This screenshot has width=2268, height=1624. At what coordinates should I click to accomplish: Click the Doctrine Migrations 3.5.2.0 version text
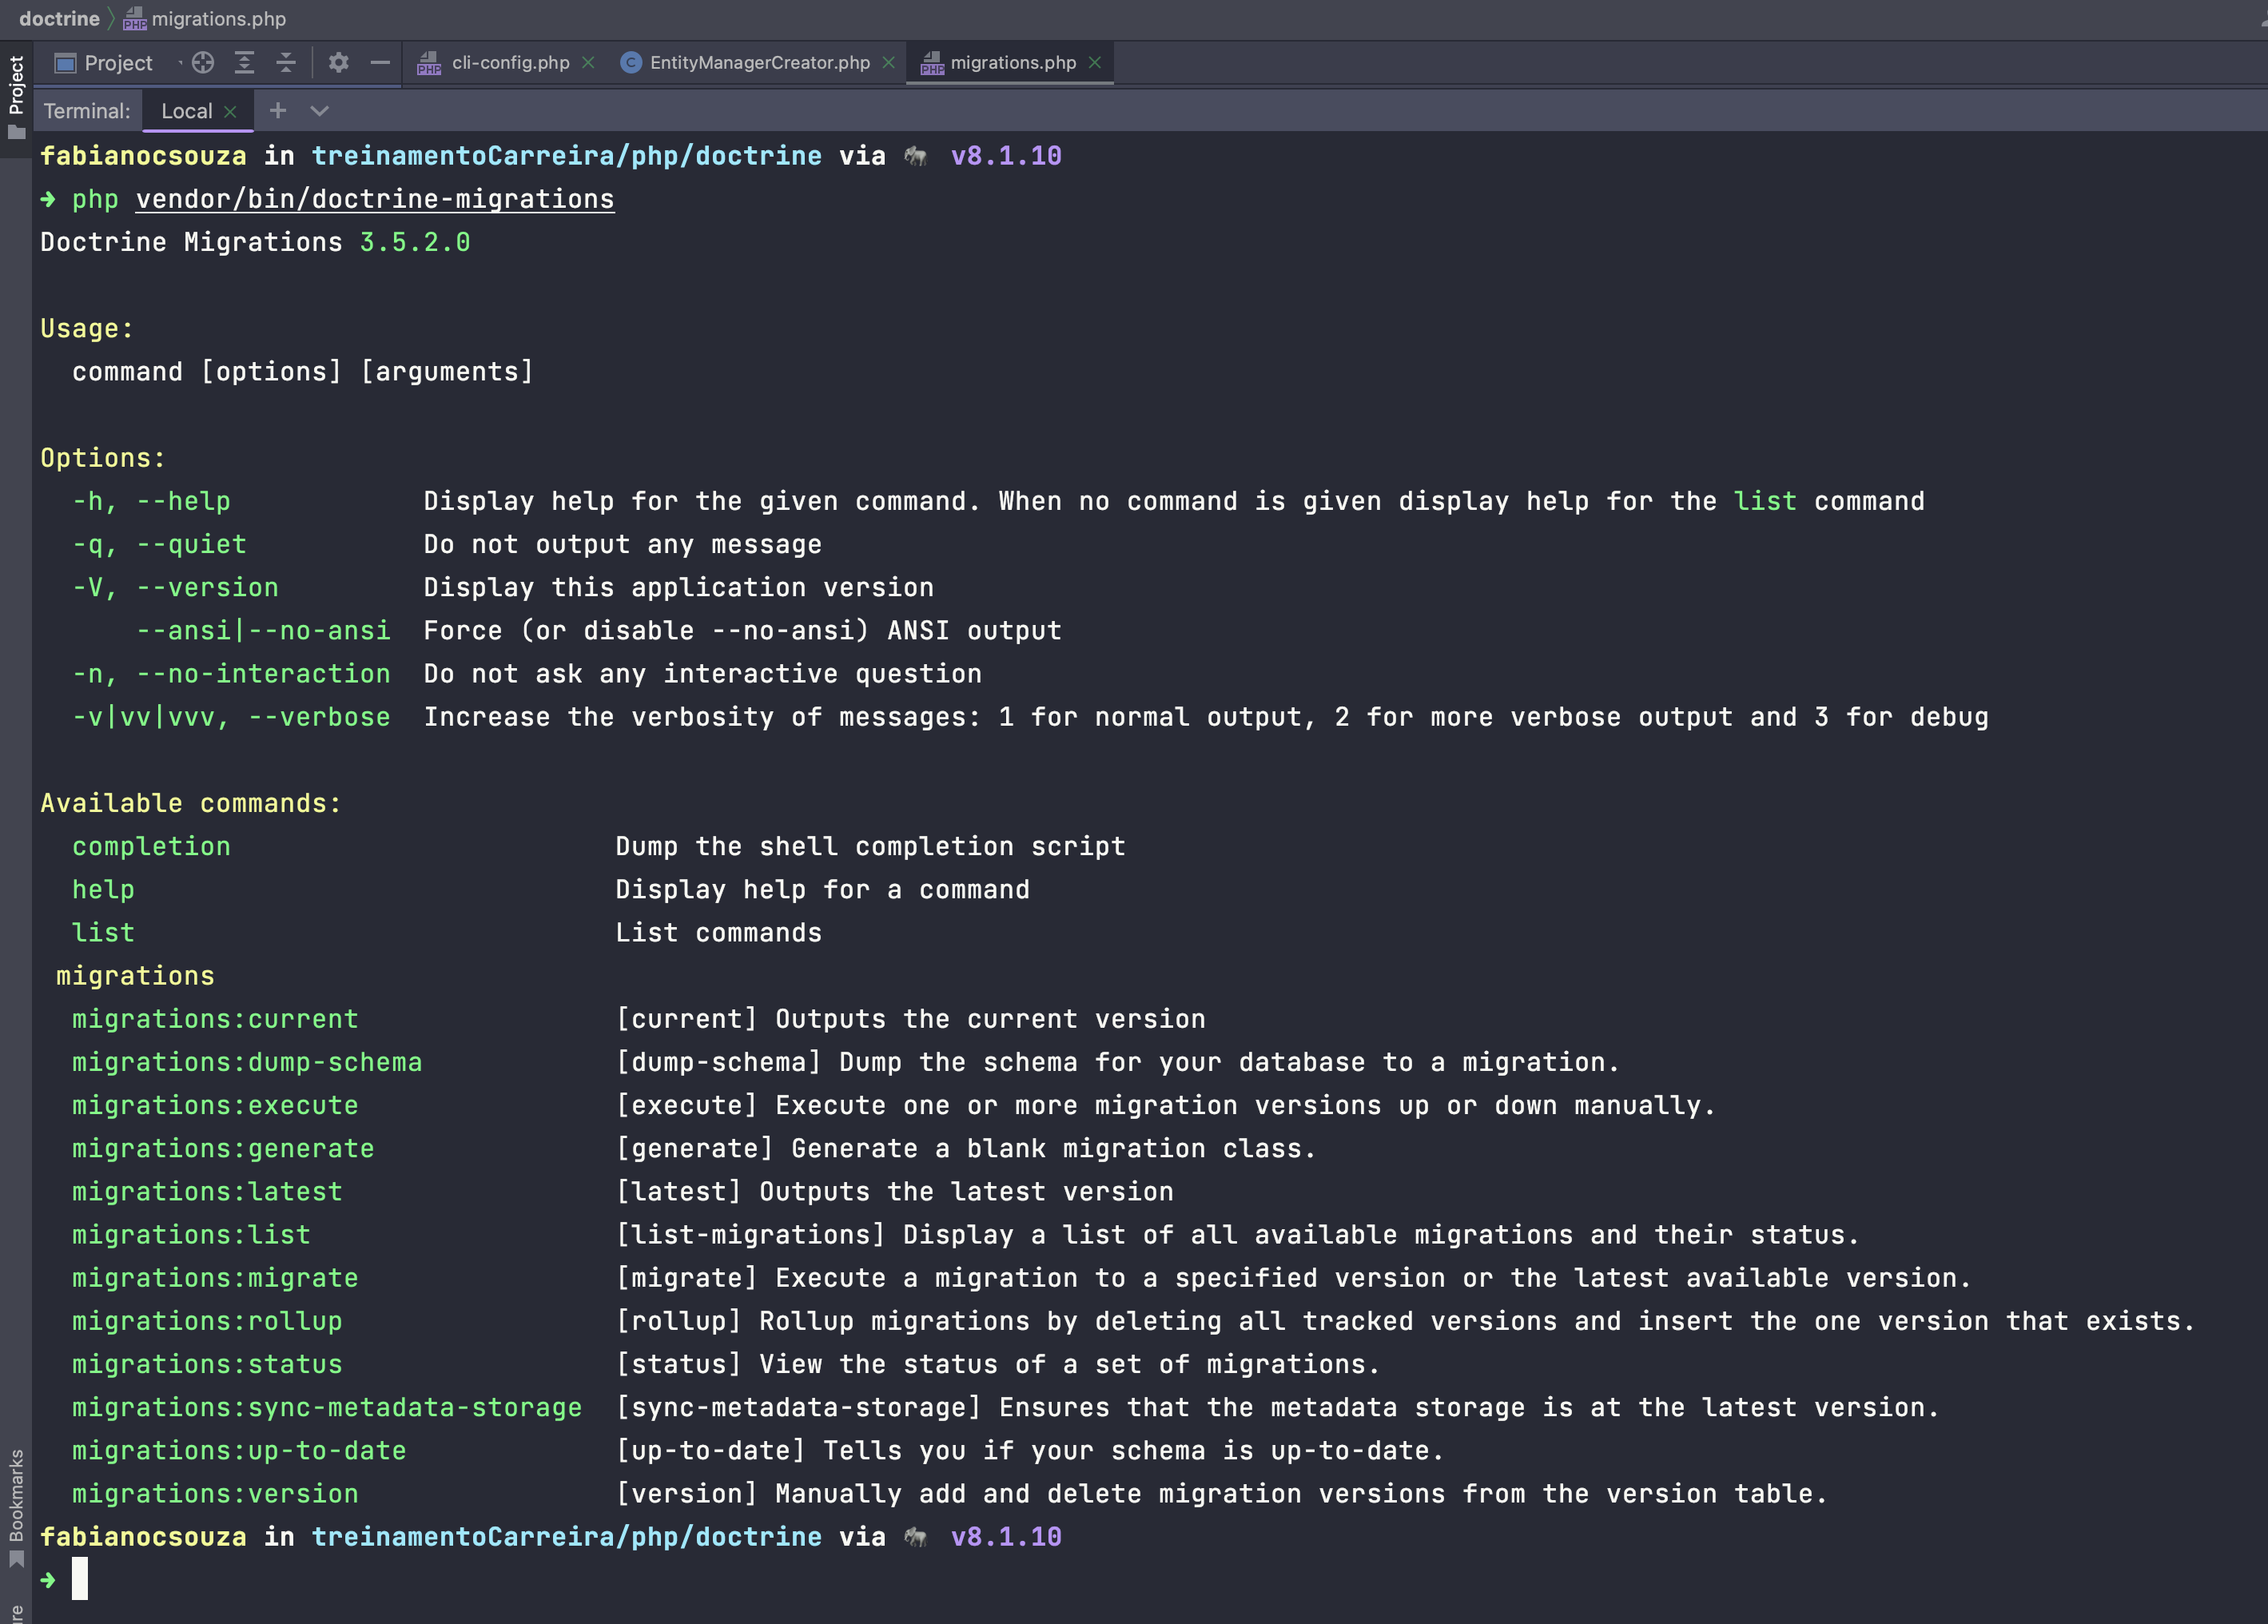click(255, 242)
